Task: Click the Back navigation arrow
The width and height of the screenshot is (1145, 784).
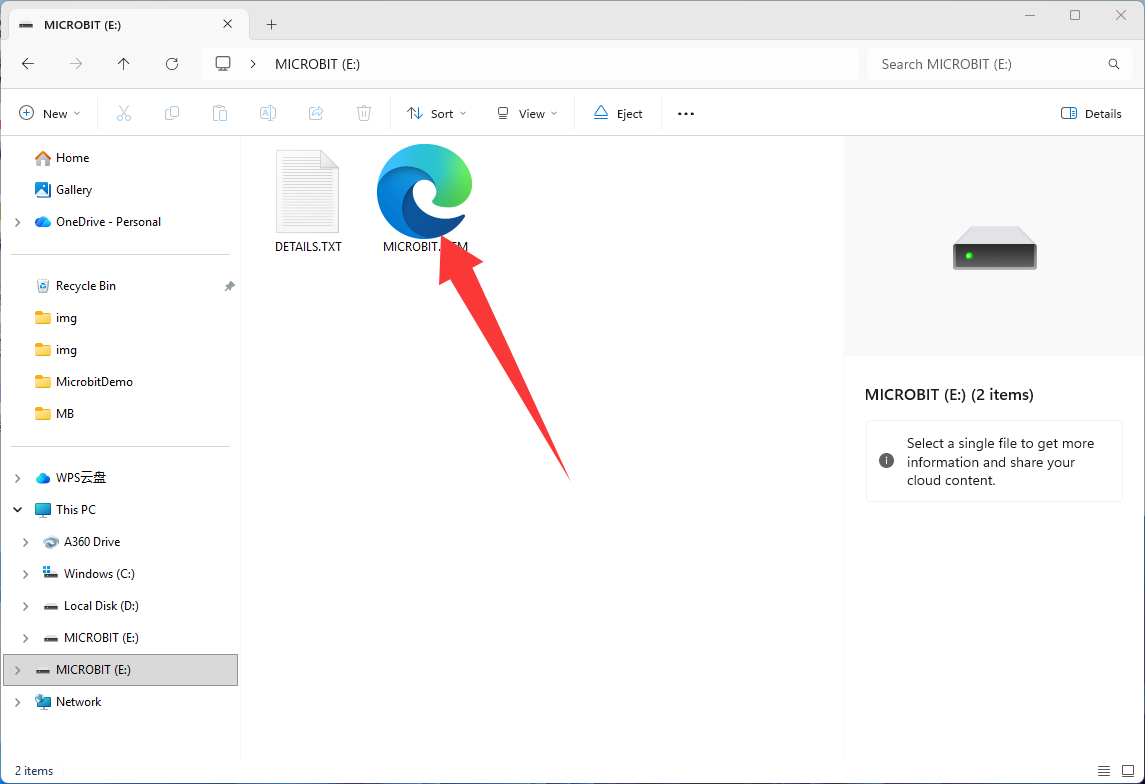Action: 28,64
